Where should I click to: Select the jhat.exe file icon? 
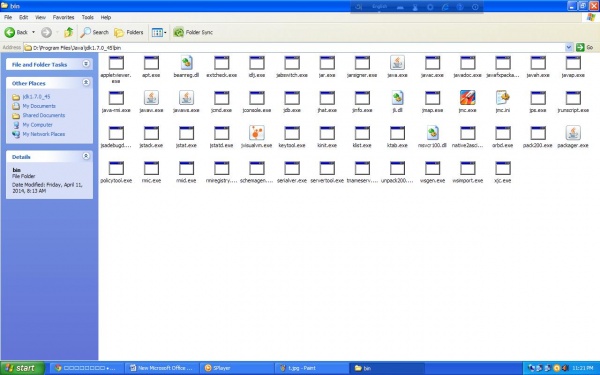pos(327,98)
